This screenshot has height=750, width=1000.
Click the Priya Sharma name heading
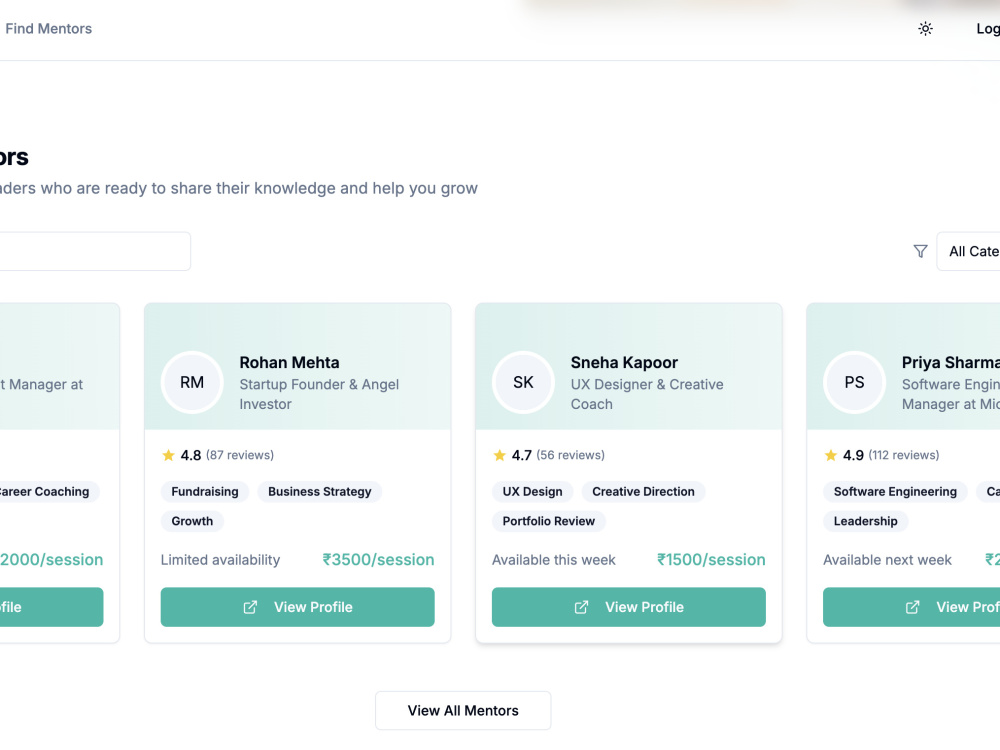pyautogui.click(x=950, y=362)
